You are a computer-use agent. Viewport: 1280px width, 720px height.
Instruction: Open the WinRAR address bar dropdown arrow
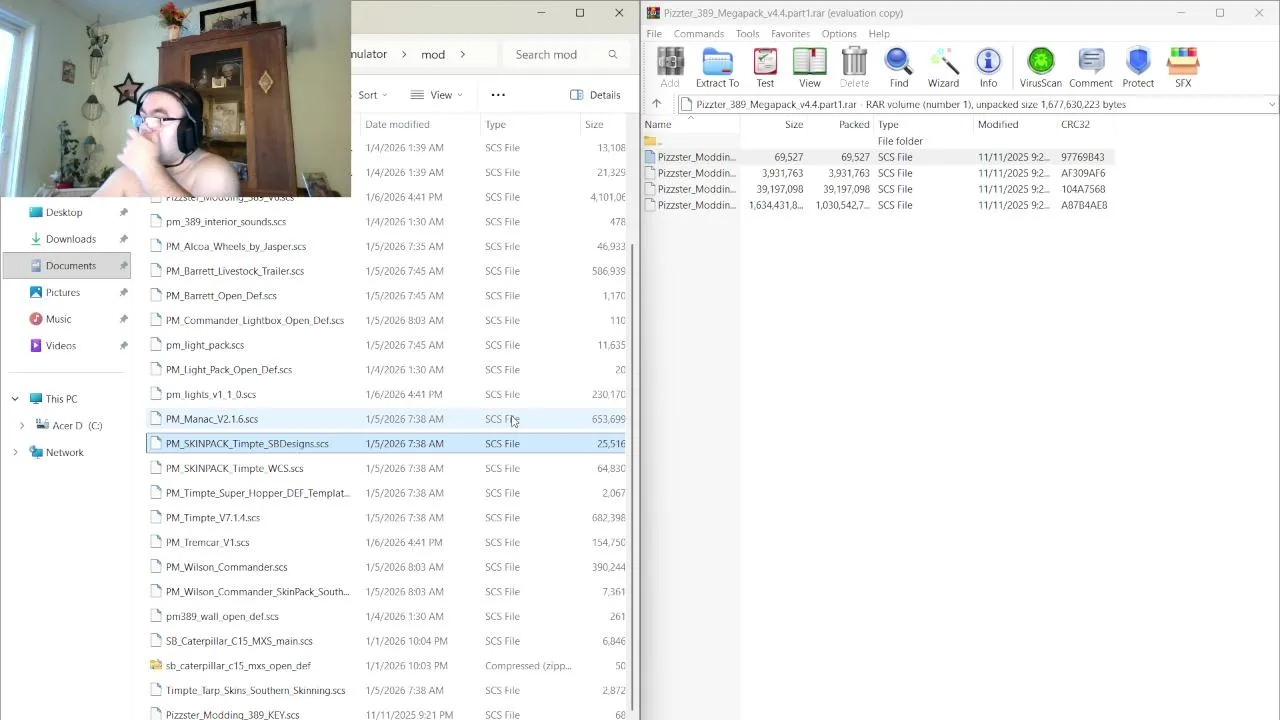1271,104
